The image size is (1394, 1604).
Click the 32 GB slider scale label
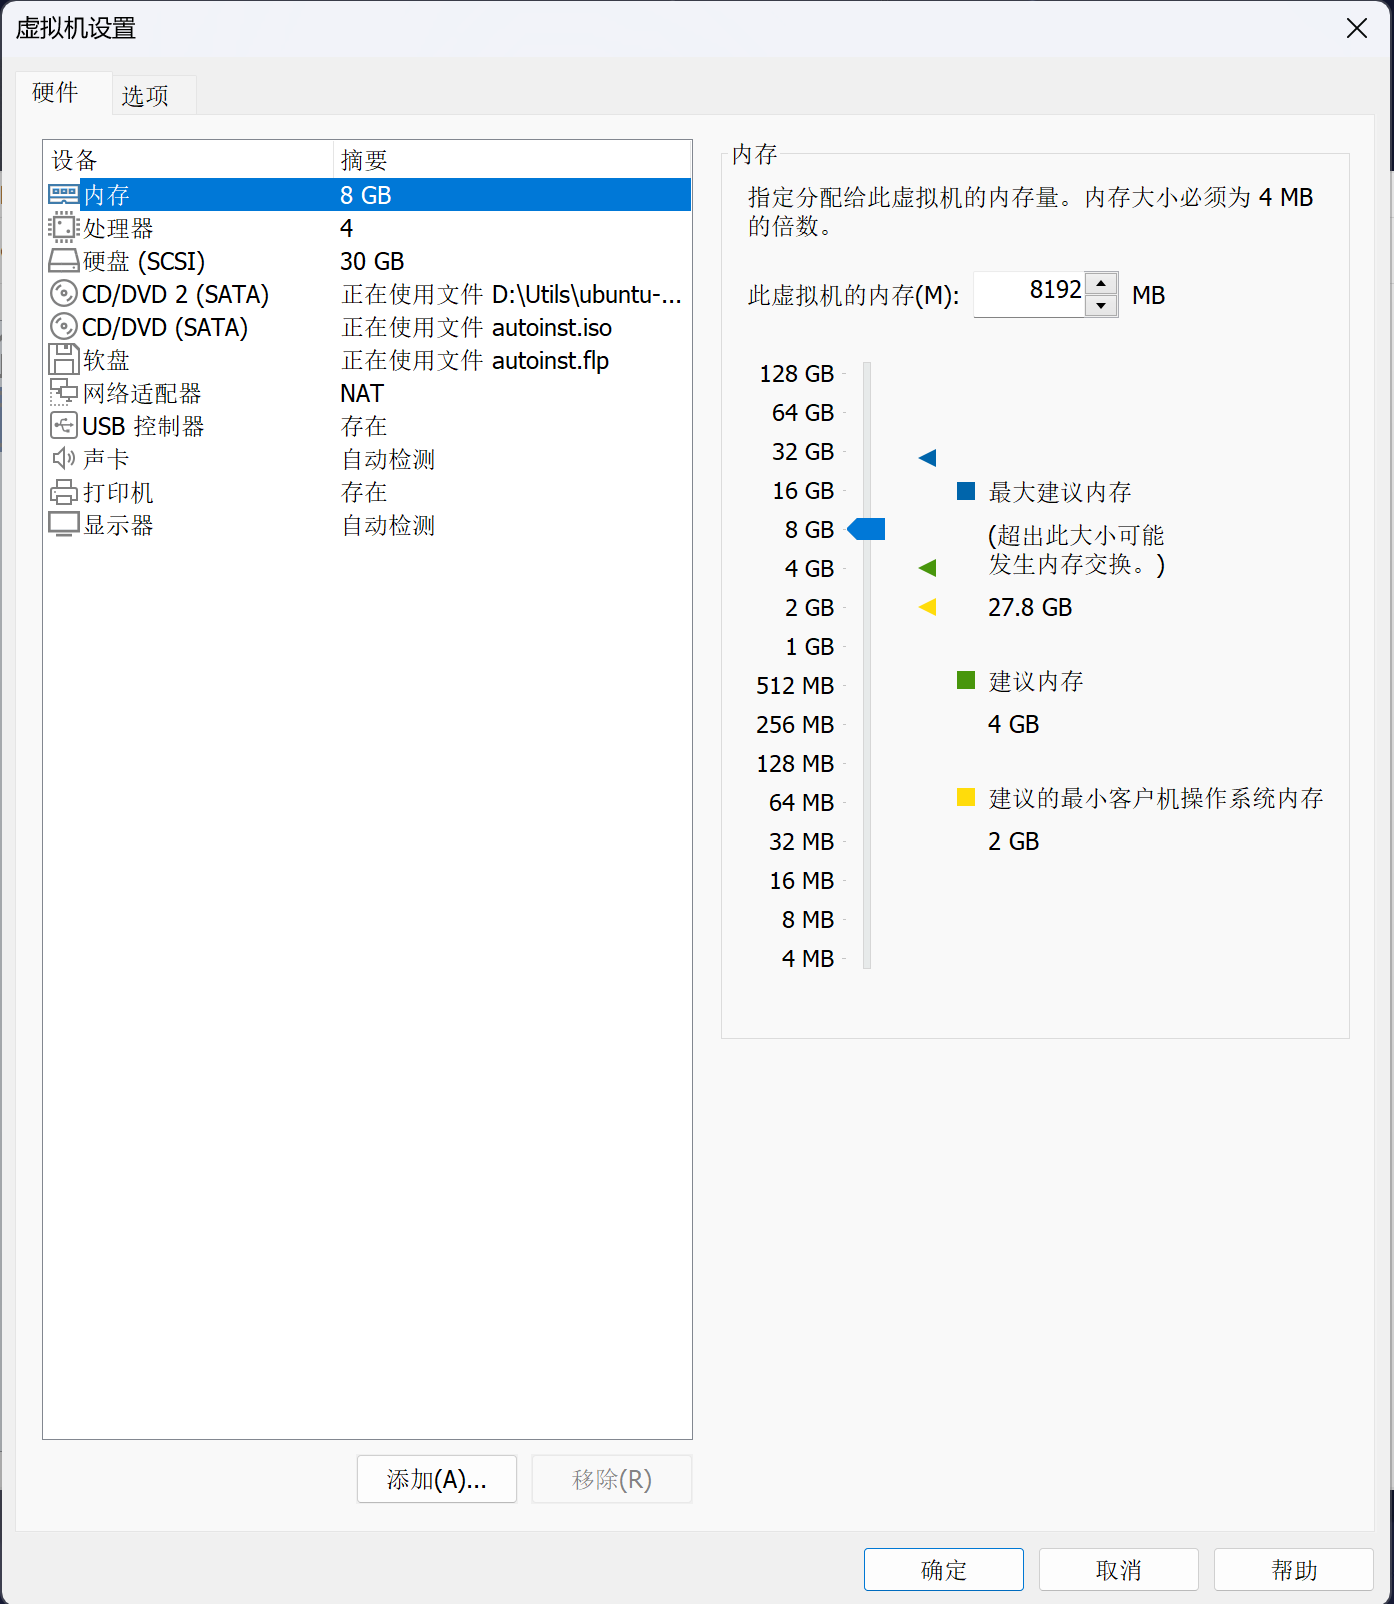click(803, 451)
